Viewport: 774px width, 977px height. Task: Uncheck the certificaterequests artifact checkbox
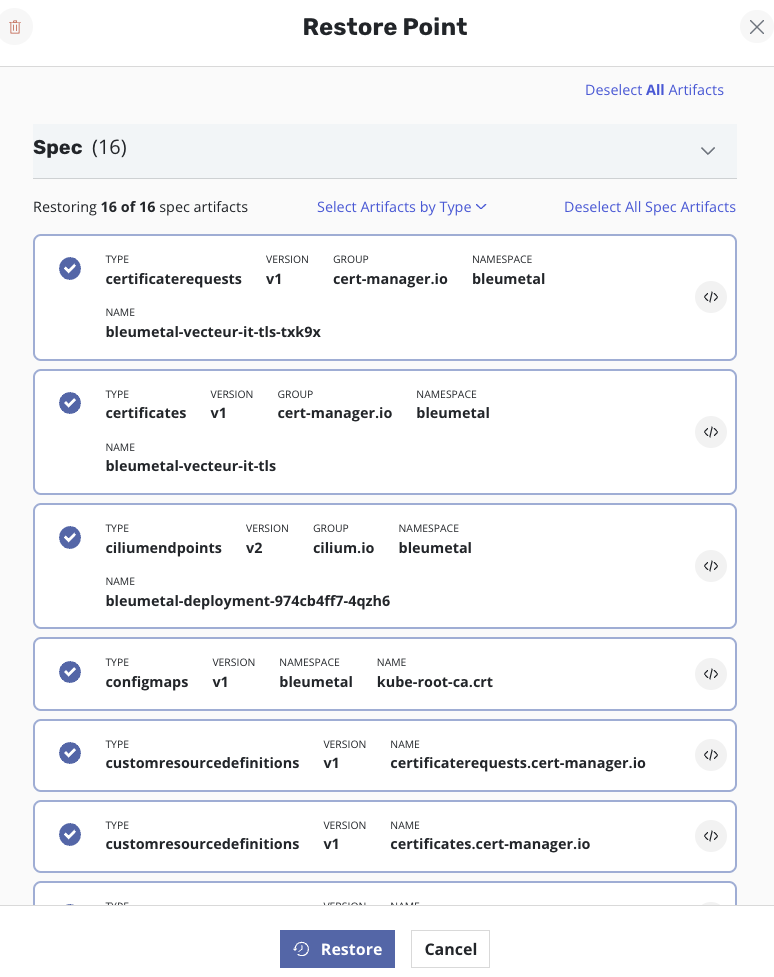tap(70, 269)
